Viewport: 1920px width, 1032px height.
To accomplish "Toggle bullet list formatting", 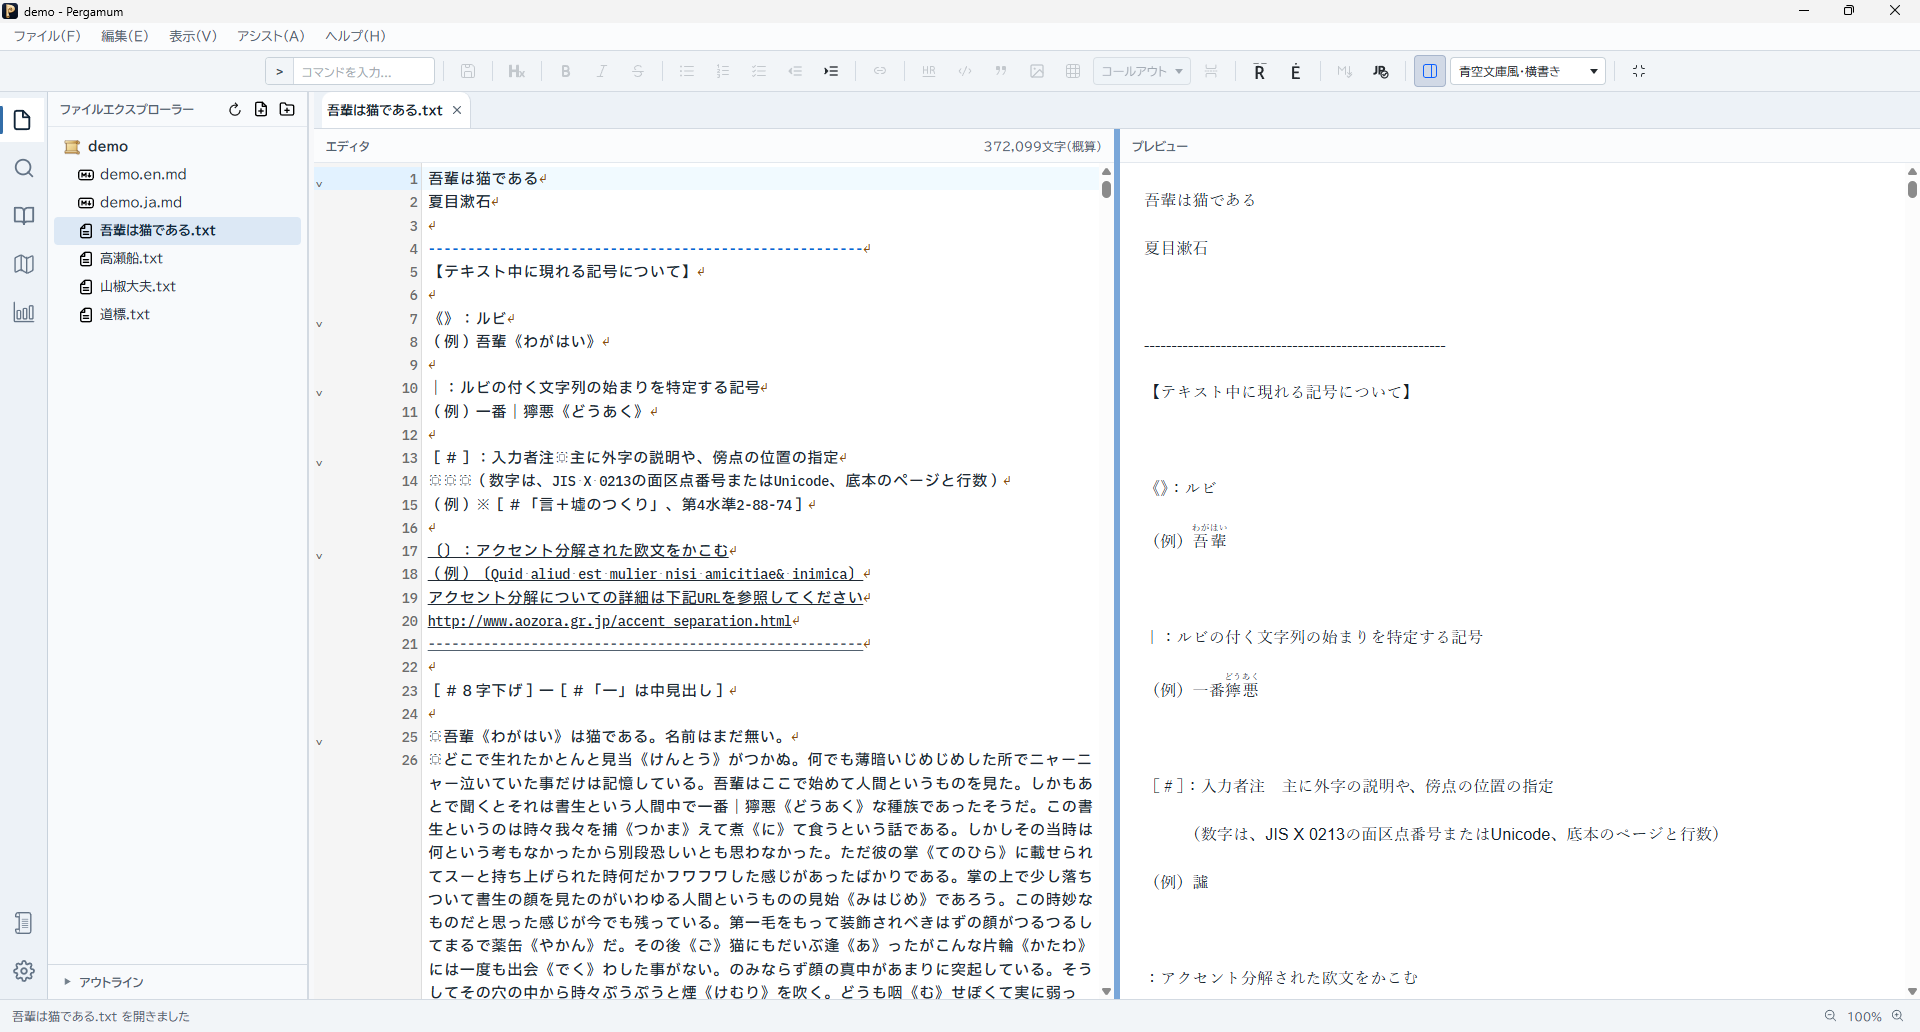I will pyautogui.click(x=687, y=71).
